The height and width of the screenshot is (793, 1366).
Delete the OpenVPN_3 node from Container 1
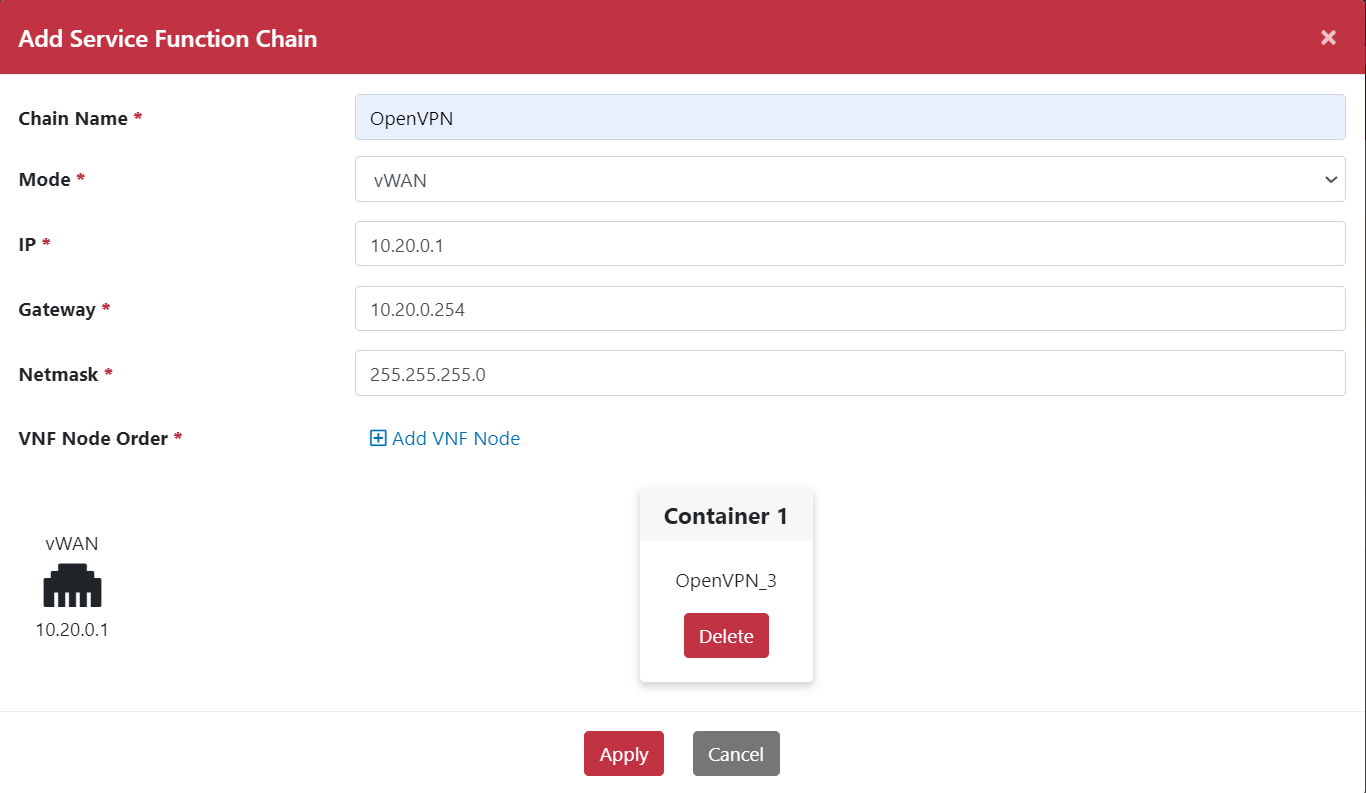[726, 636]
